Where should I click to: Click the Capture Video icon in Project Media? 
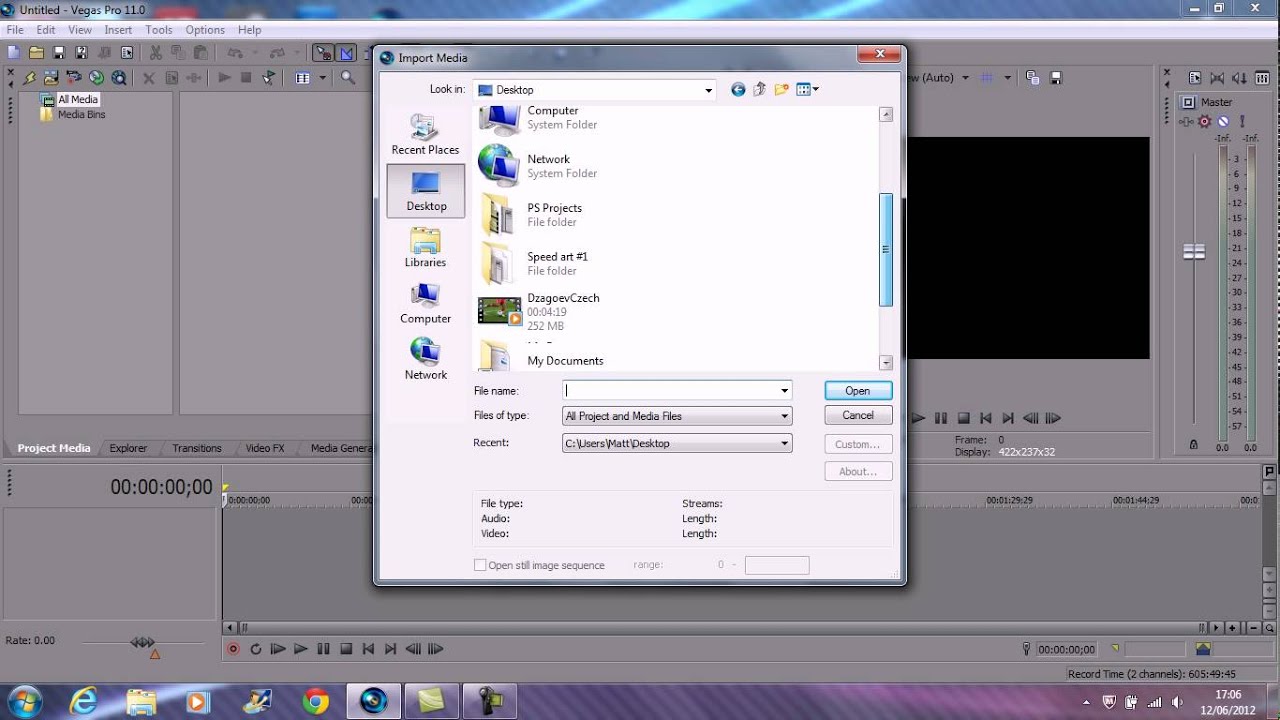point(74,77)
